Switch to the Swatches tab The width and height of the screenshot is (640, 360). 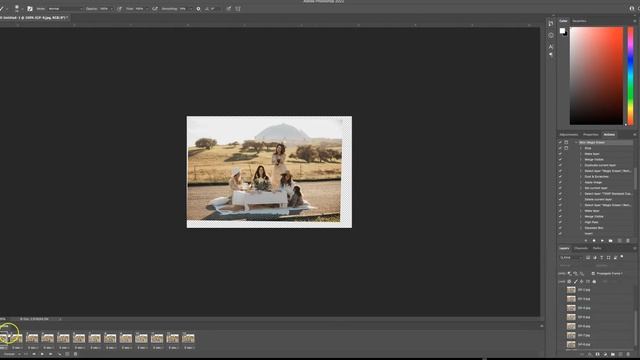[x=579, y=21]
